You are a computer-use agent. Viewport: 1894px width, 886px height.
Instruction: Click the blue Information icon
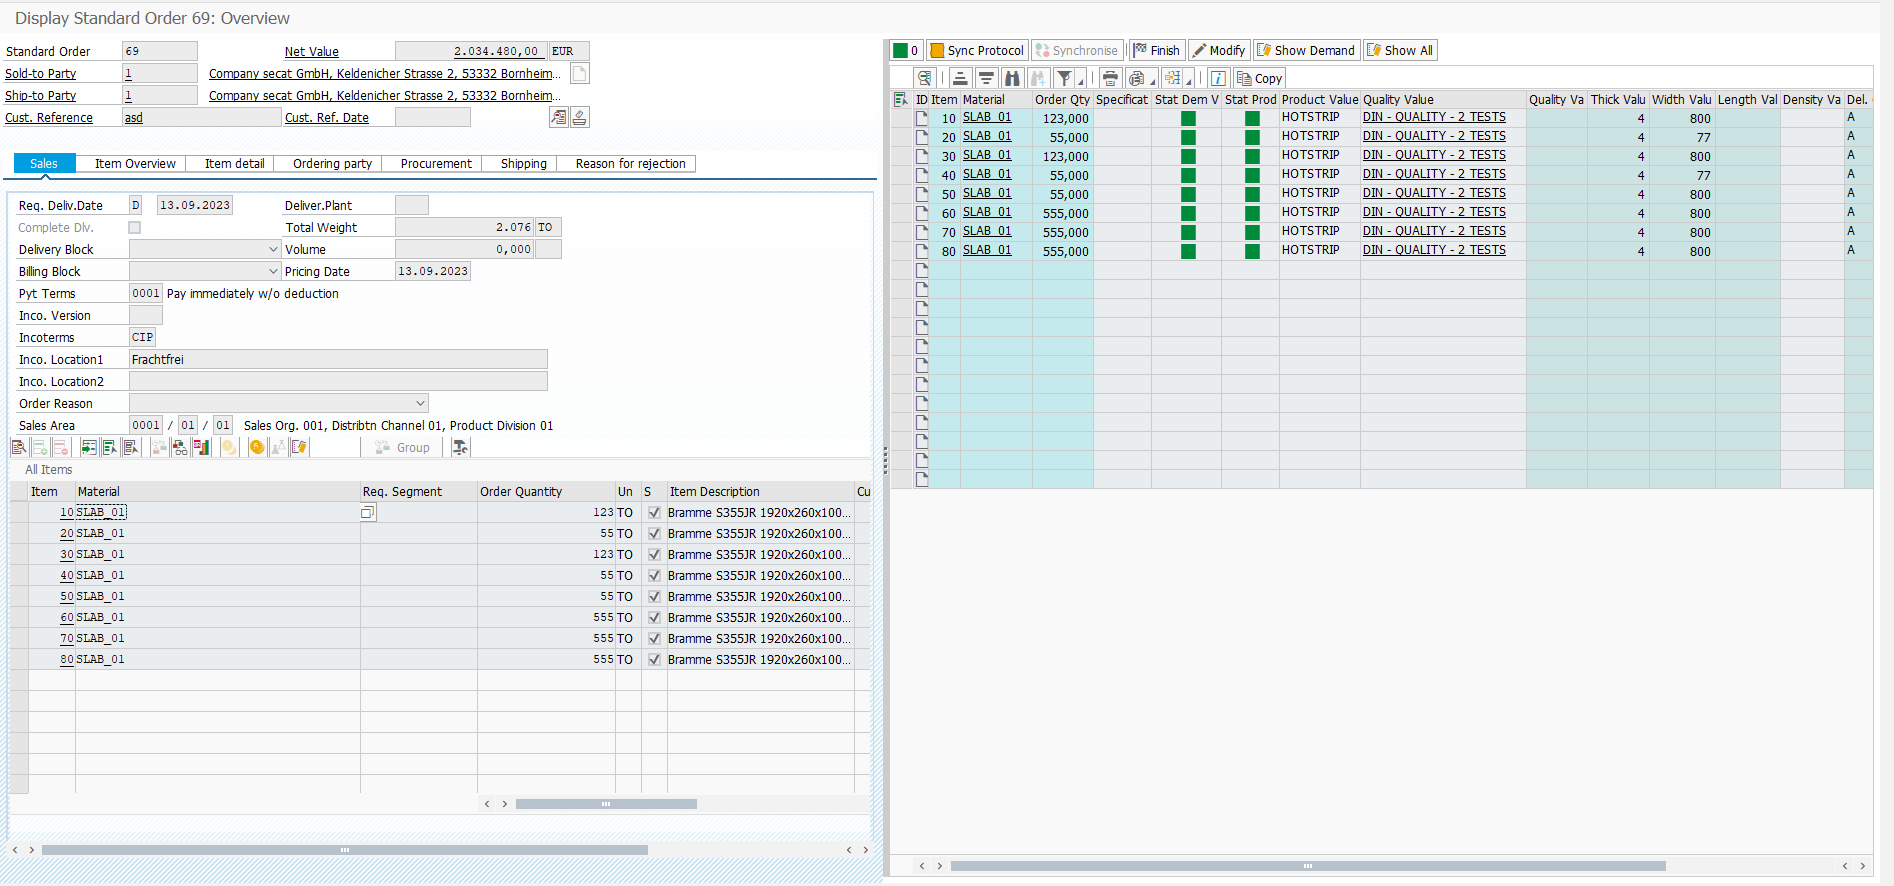1218,78
